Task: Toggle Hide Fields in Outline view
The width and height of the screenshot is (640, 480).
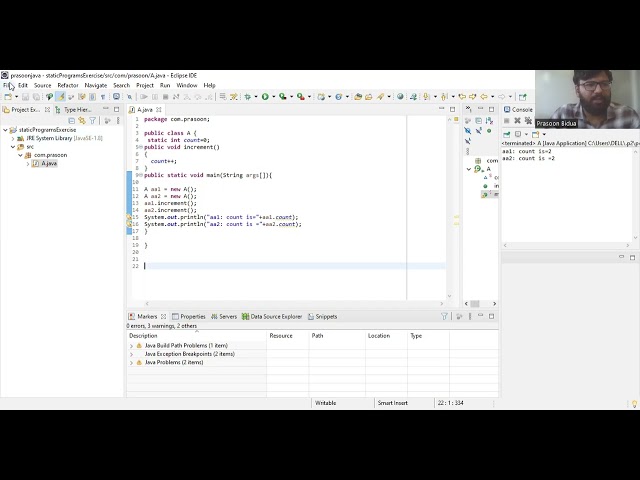Action: (468, 131)
